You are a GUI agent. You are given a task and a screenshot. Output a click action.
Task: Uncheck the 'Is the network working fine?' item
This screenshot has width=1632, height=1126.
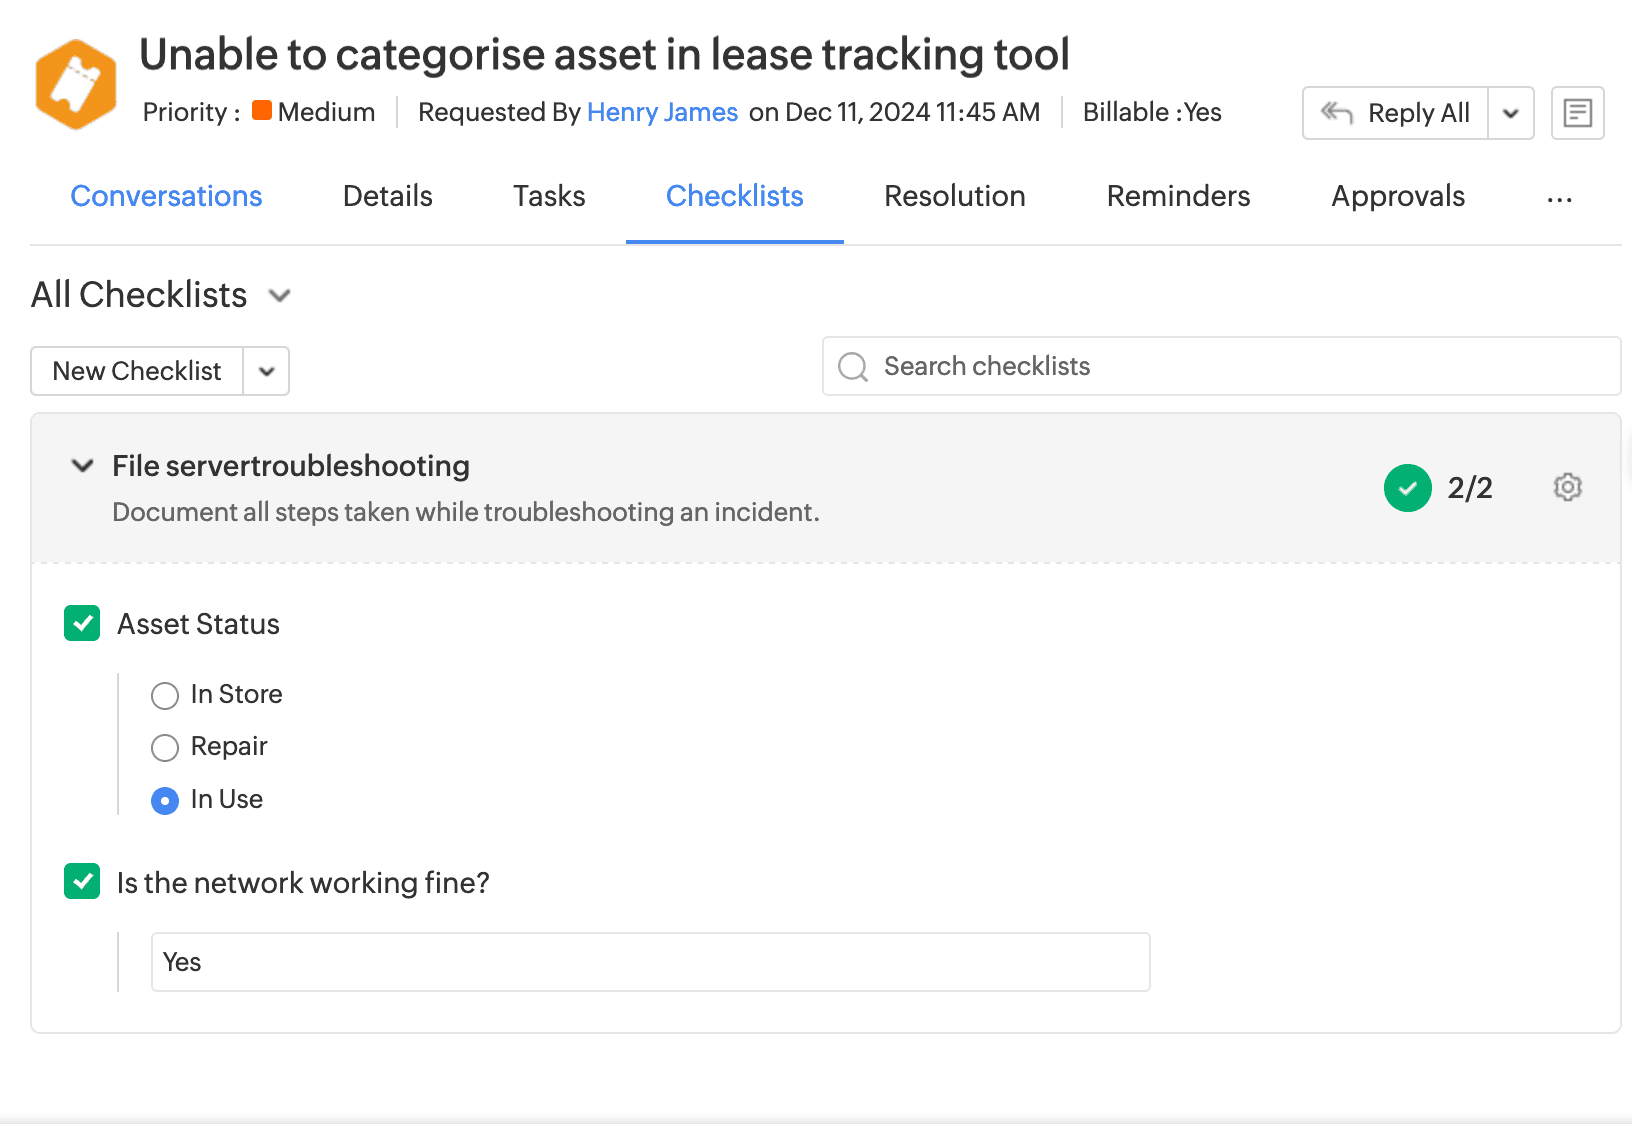point(82,882)
